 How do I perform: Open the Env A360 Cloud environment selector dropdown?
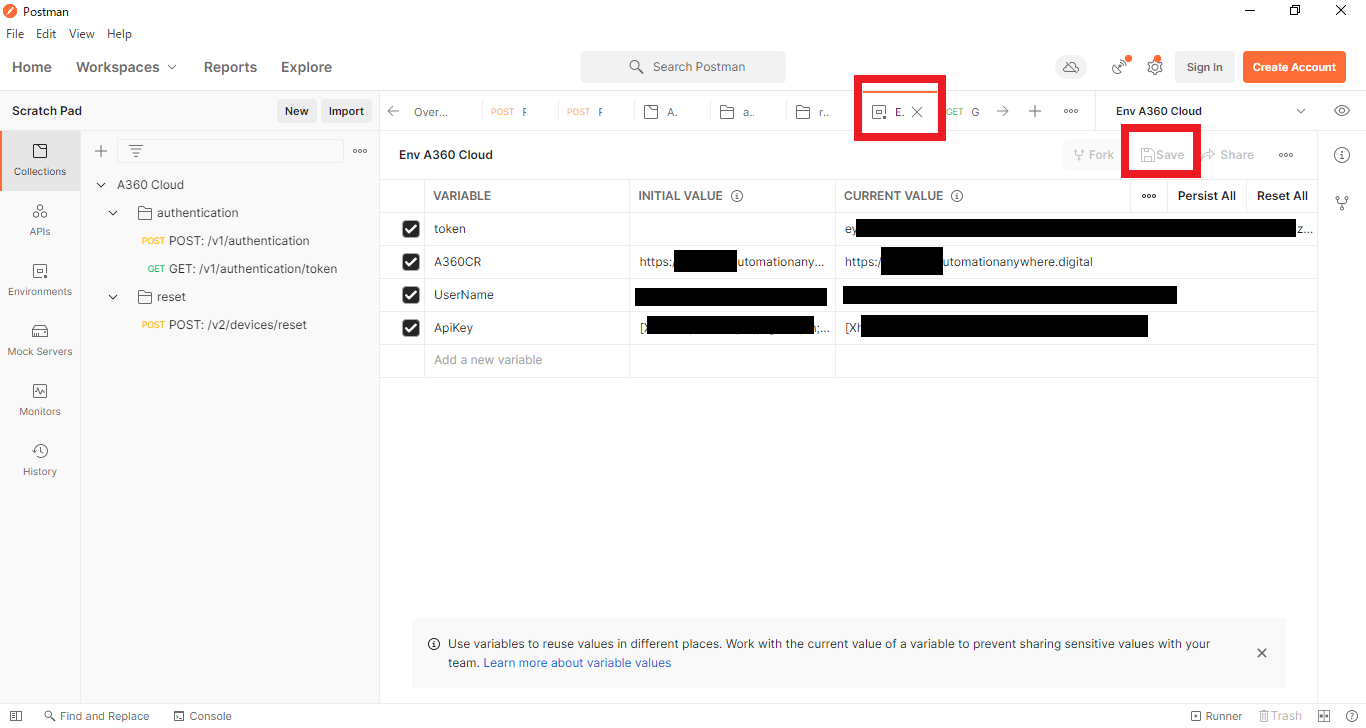(x=1210, y=111)
